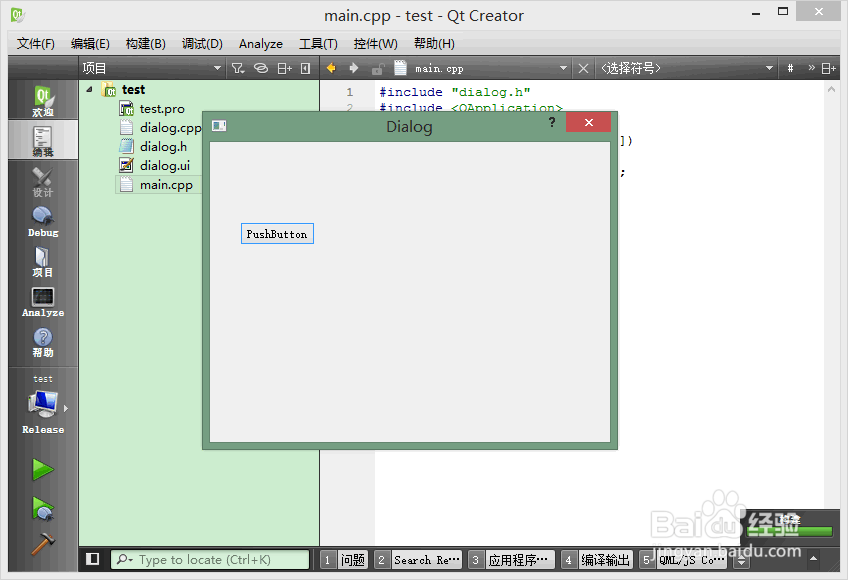The height and width of the screenshot is (580, 848).
Task: Build project with hammer icon
Action: click(43, 544)
